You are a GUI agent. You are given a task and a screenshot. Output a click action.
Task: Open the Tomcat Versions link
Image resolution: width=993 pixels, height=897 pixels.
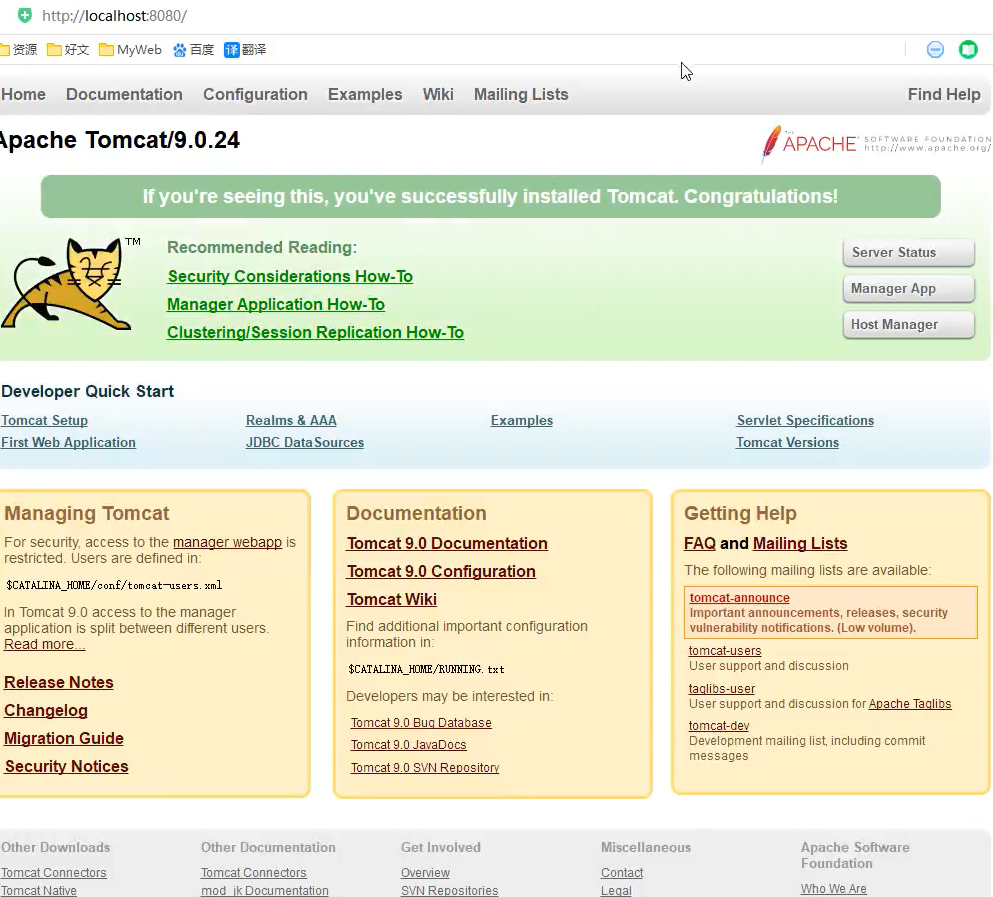pos(787,442)
